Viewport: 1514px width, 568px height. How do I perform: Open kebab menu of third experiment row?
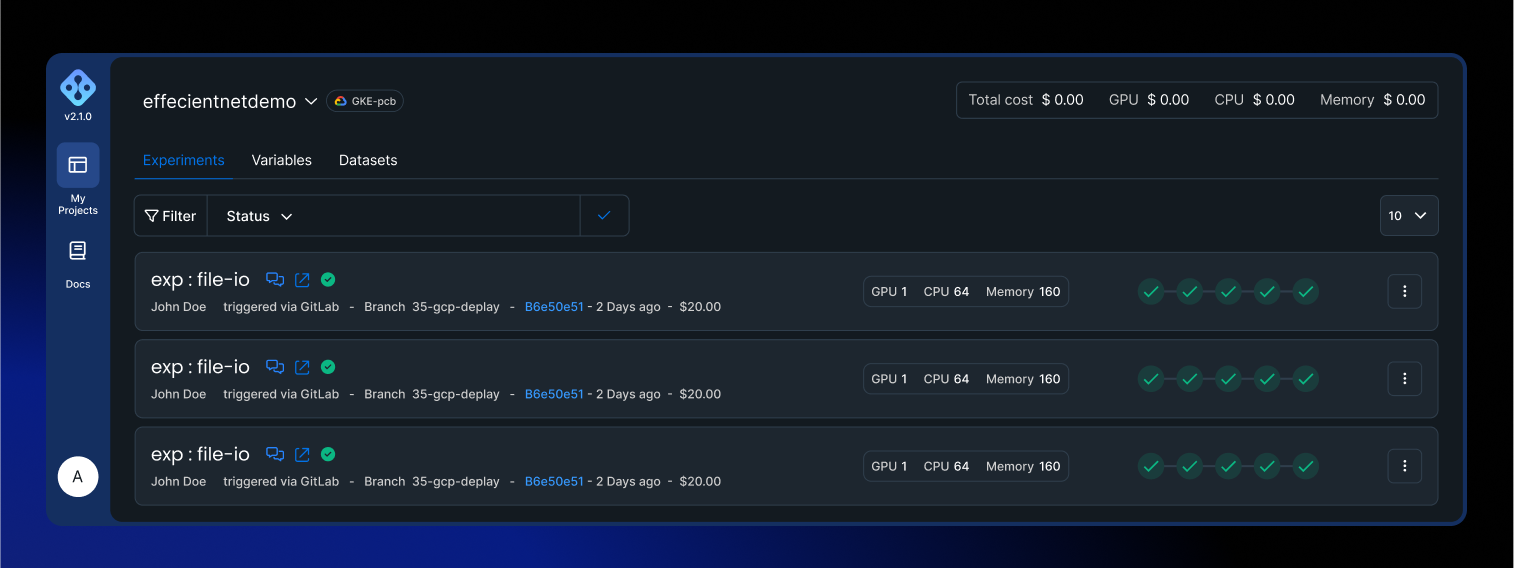point(1405,465)
